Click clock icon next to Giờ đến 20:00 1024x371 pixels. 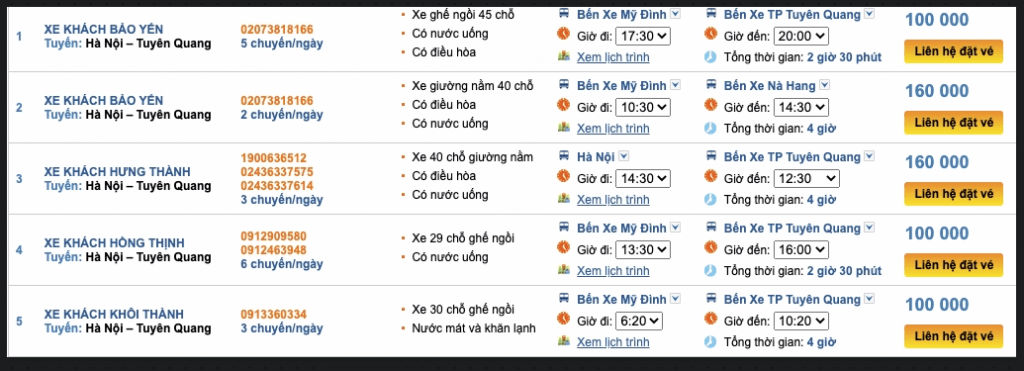coord(711,34)
